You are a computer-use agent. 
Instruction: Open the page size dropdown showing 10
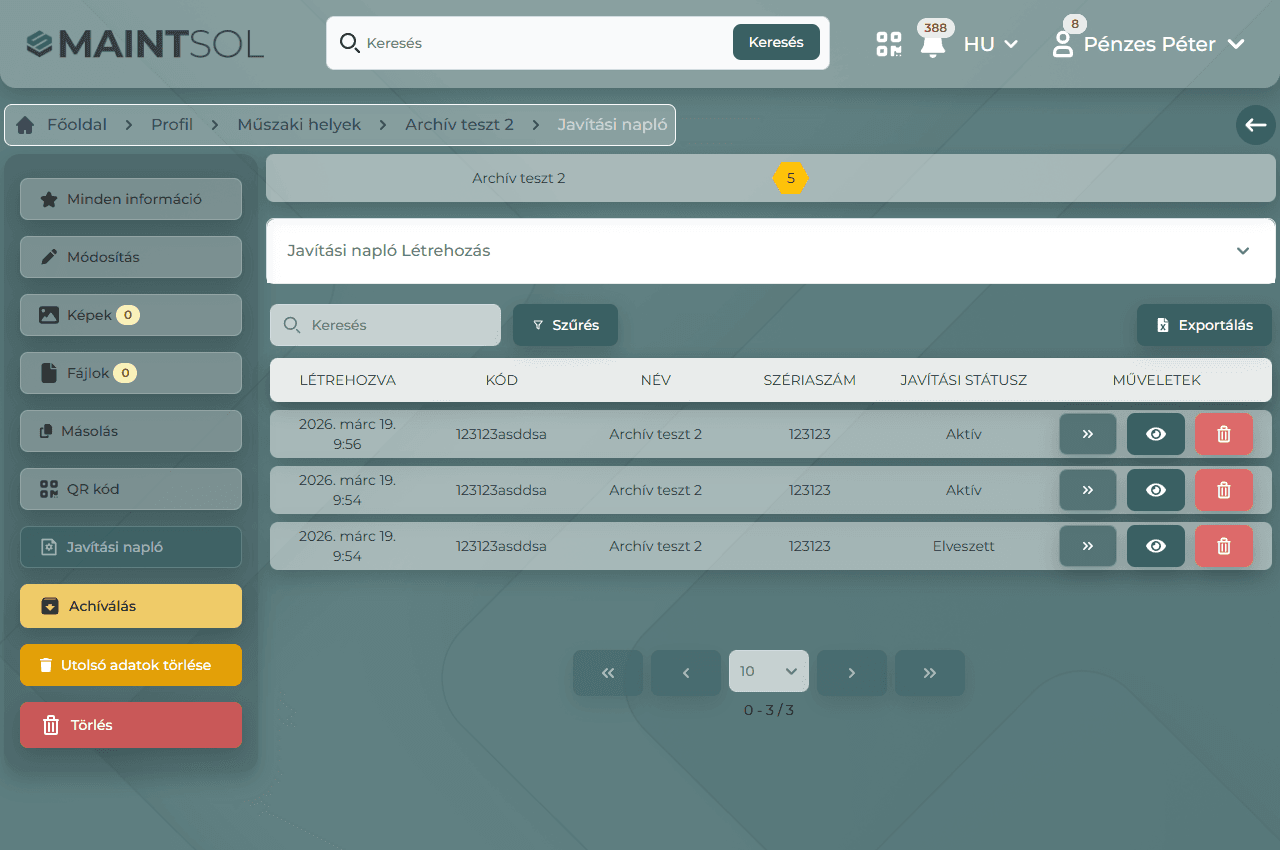tap(768, 672)
